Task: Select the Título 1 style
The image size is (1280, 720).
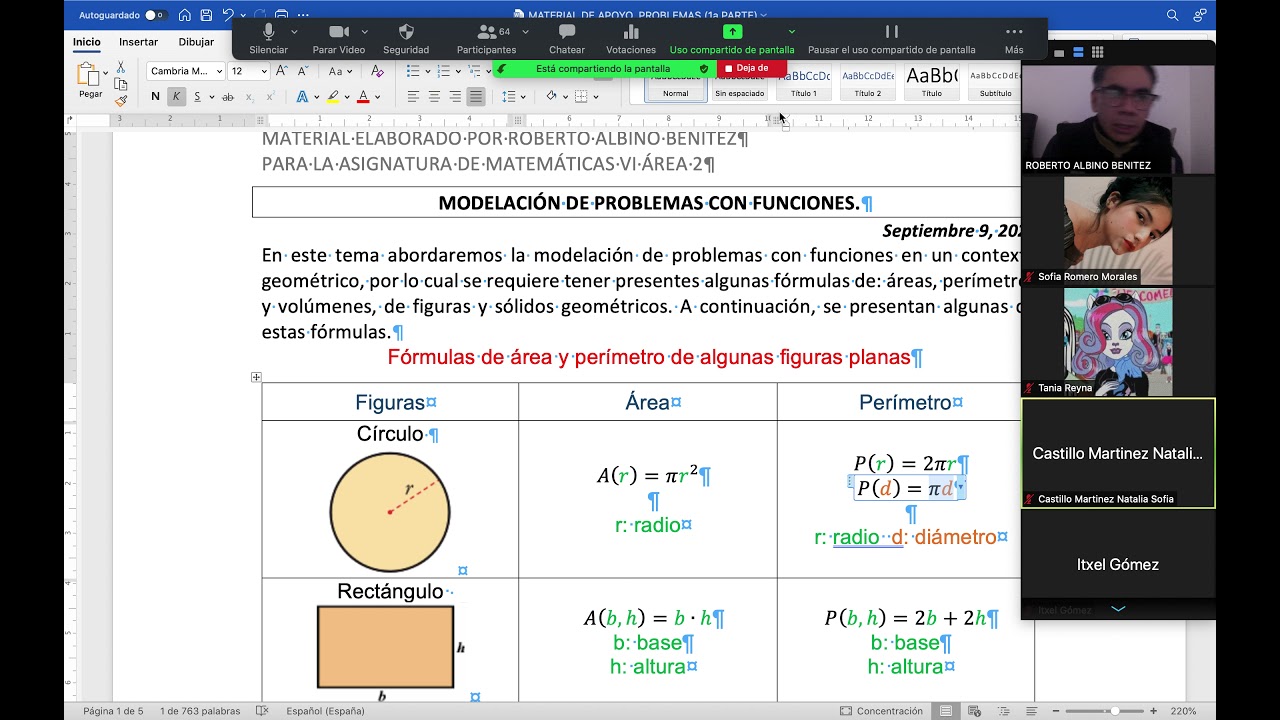Action: [804, 82]
